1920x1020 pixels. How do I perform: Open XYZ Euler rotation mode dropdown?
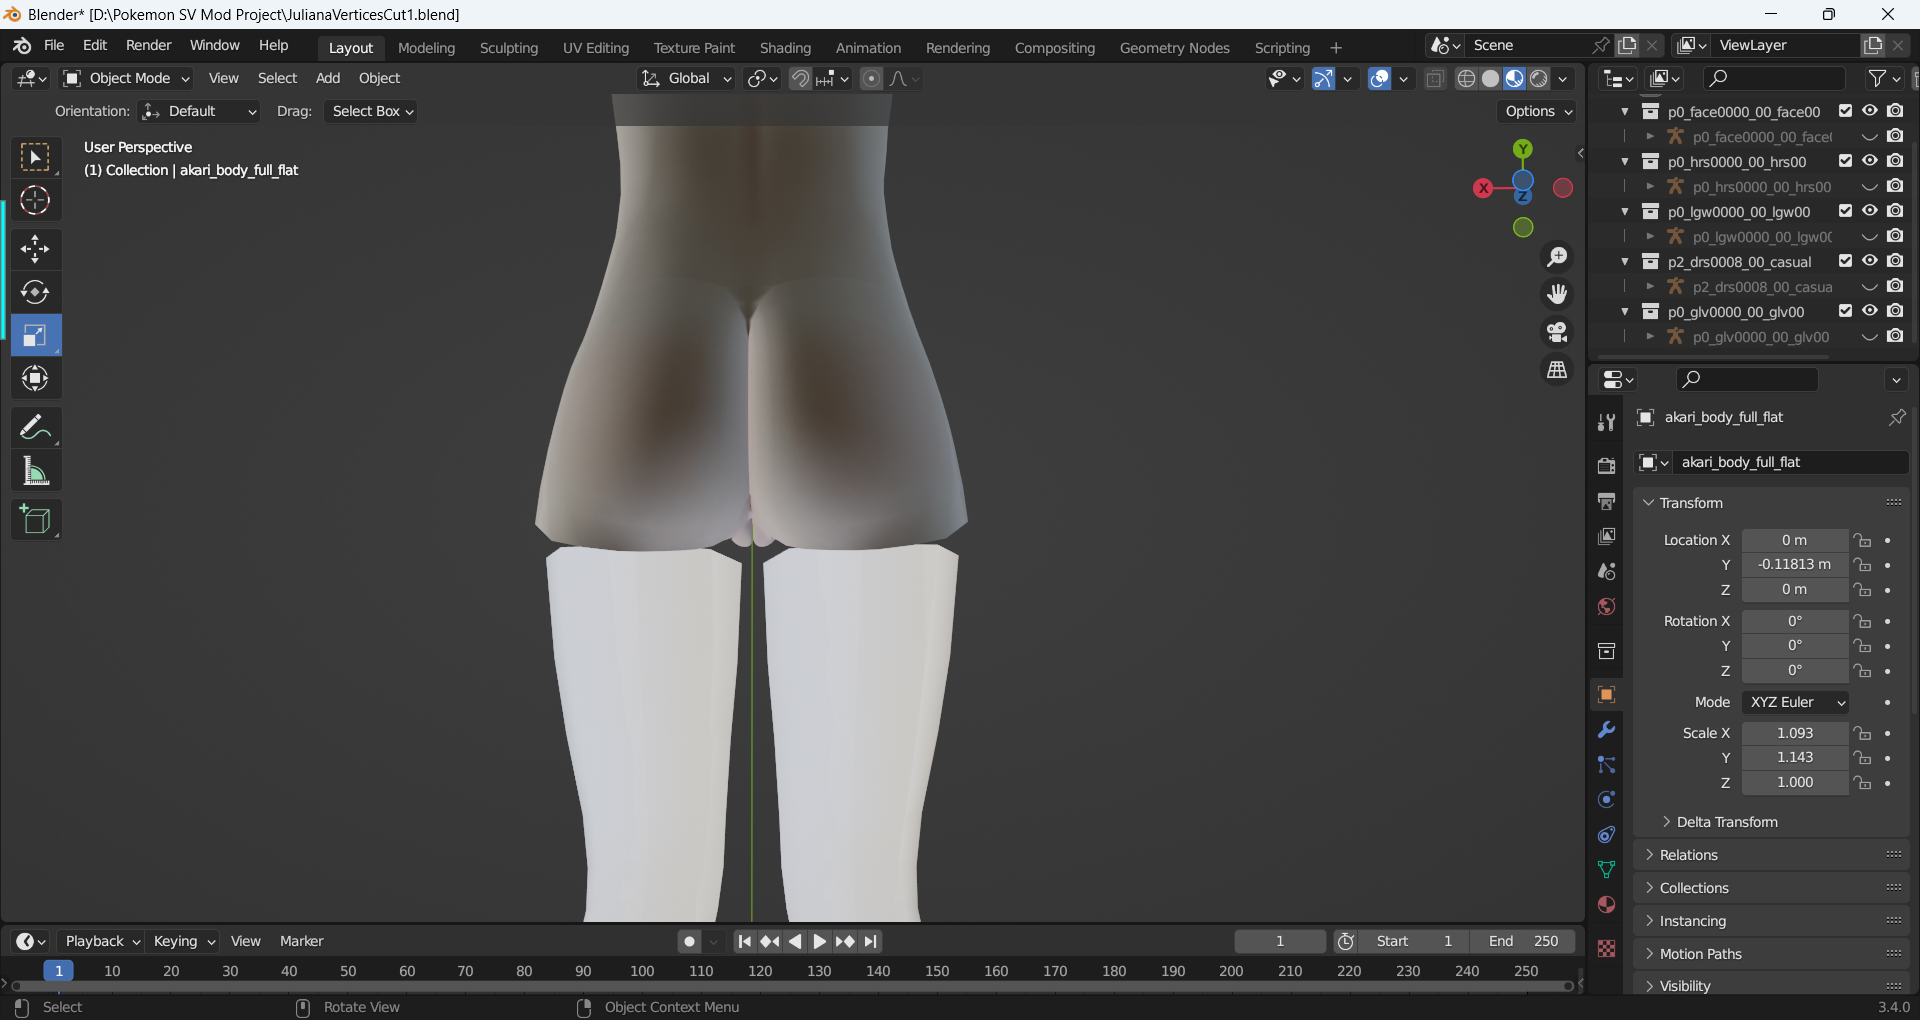1795,702
